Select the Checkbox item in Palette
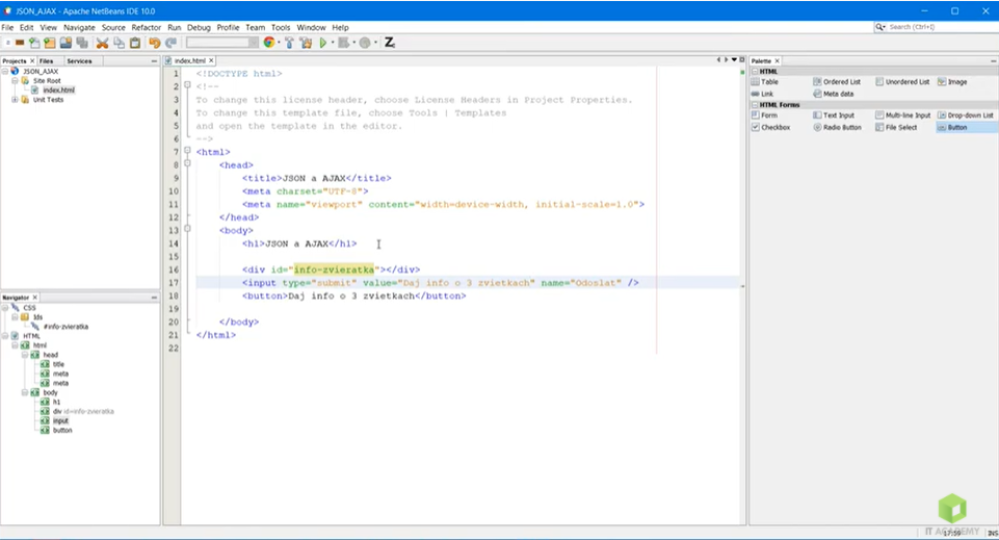The height and width of the screenshot is (540, 999). point(770,128)
